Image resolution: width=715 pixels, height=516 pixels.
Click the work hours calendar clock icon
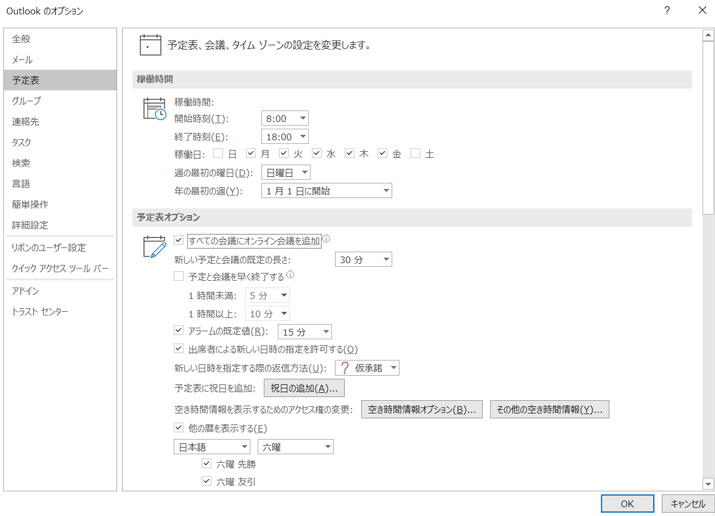coord(154,109)
